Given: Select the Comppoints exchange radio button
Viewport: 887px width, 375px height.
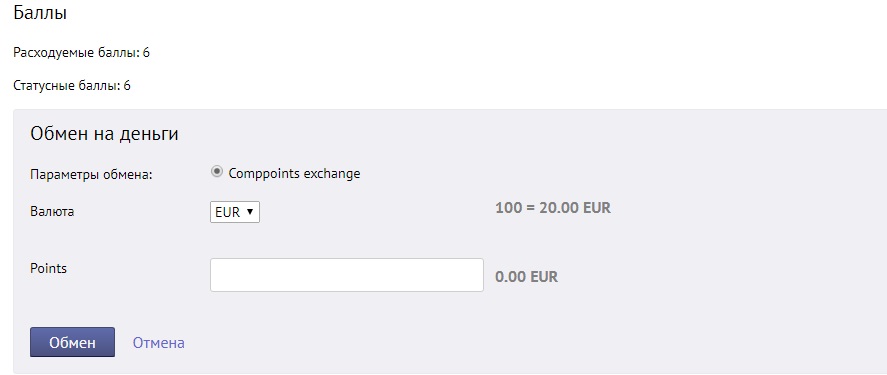Looking at the screenshot, I should coord(217,172).
